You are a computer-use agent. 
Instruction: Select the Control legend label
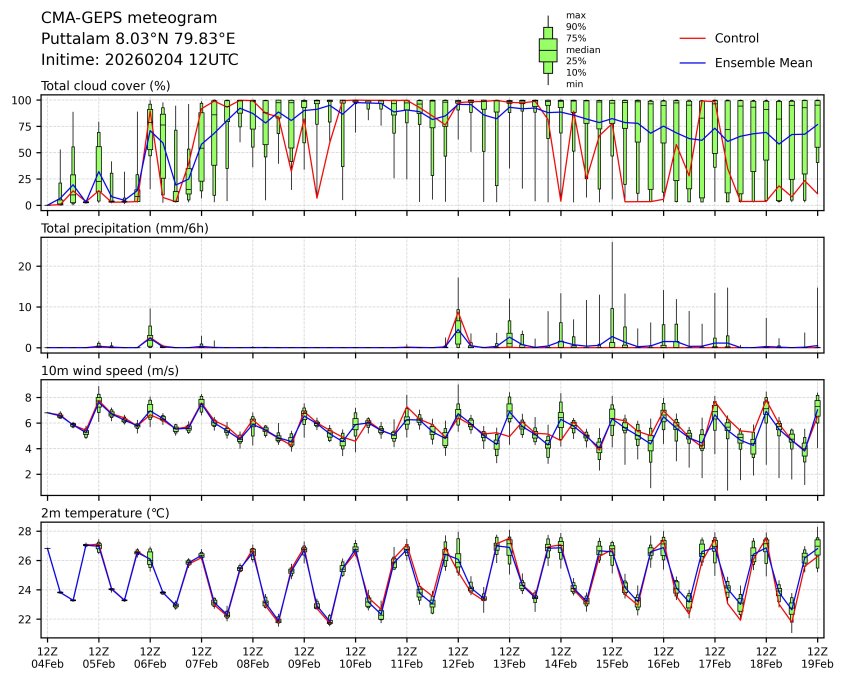coord(736,39)
